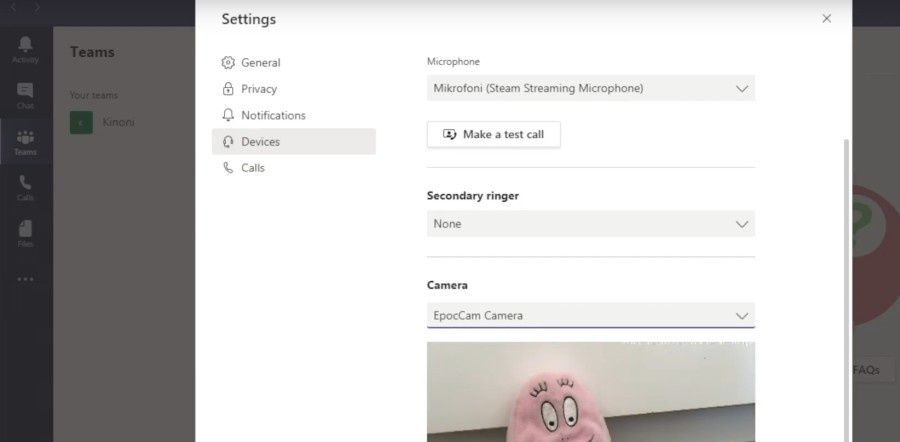900x442 pixels.
Task: Click the Privacy lock icon
Action: 228,89
